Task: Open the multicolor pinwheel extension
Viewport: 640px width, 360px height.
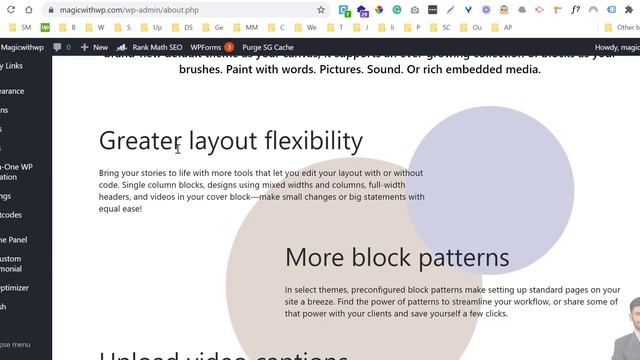Action: [379, 10]
